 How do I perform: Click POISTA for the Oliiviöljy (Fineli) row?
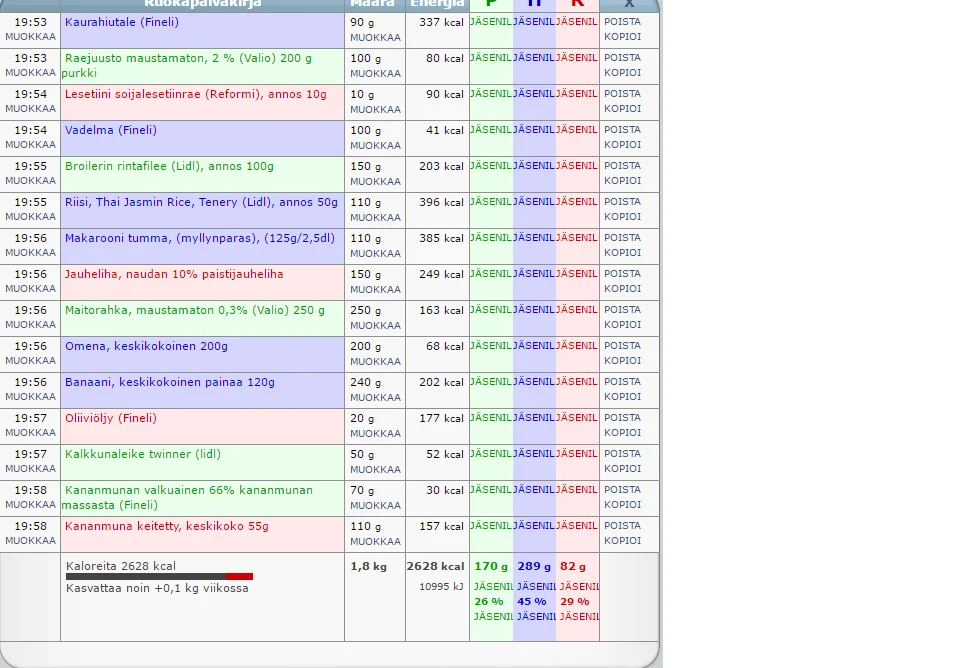point(622,418)
